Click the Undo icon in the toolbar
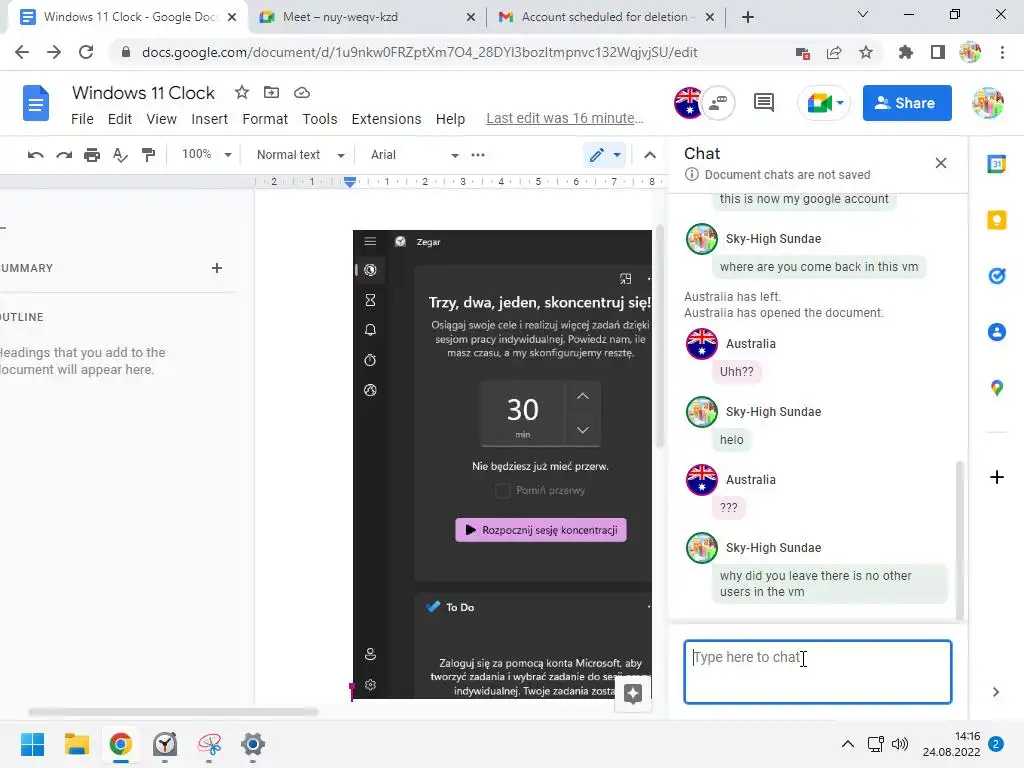1024x768 pixels. [35, 155]
